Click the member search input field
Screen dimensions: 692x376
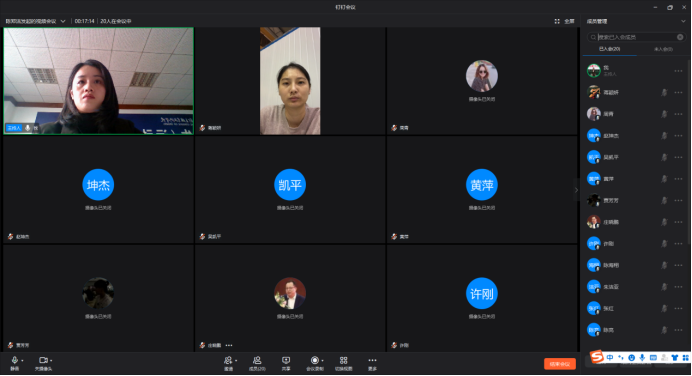(636, 37)
